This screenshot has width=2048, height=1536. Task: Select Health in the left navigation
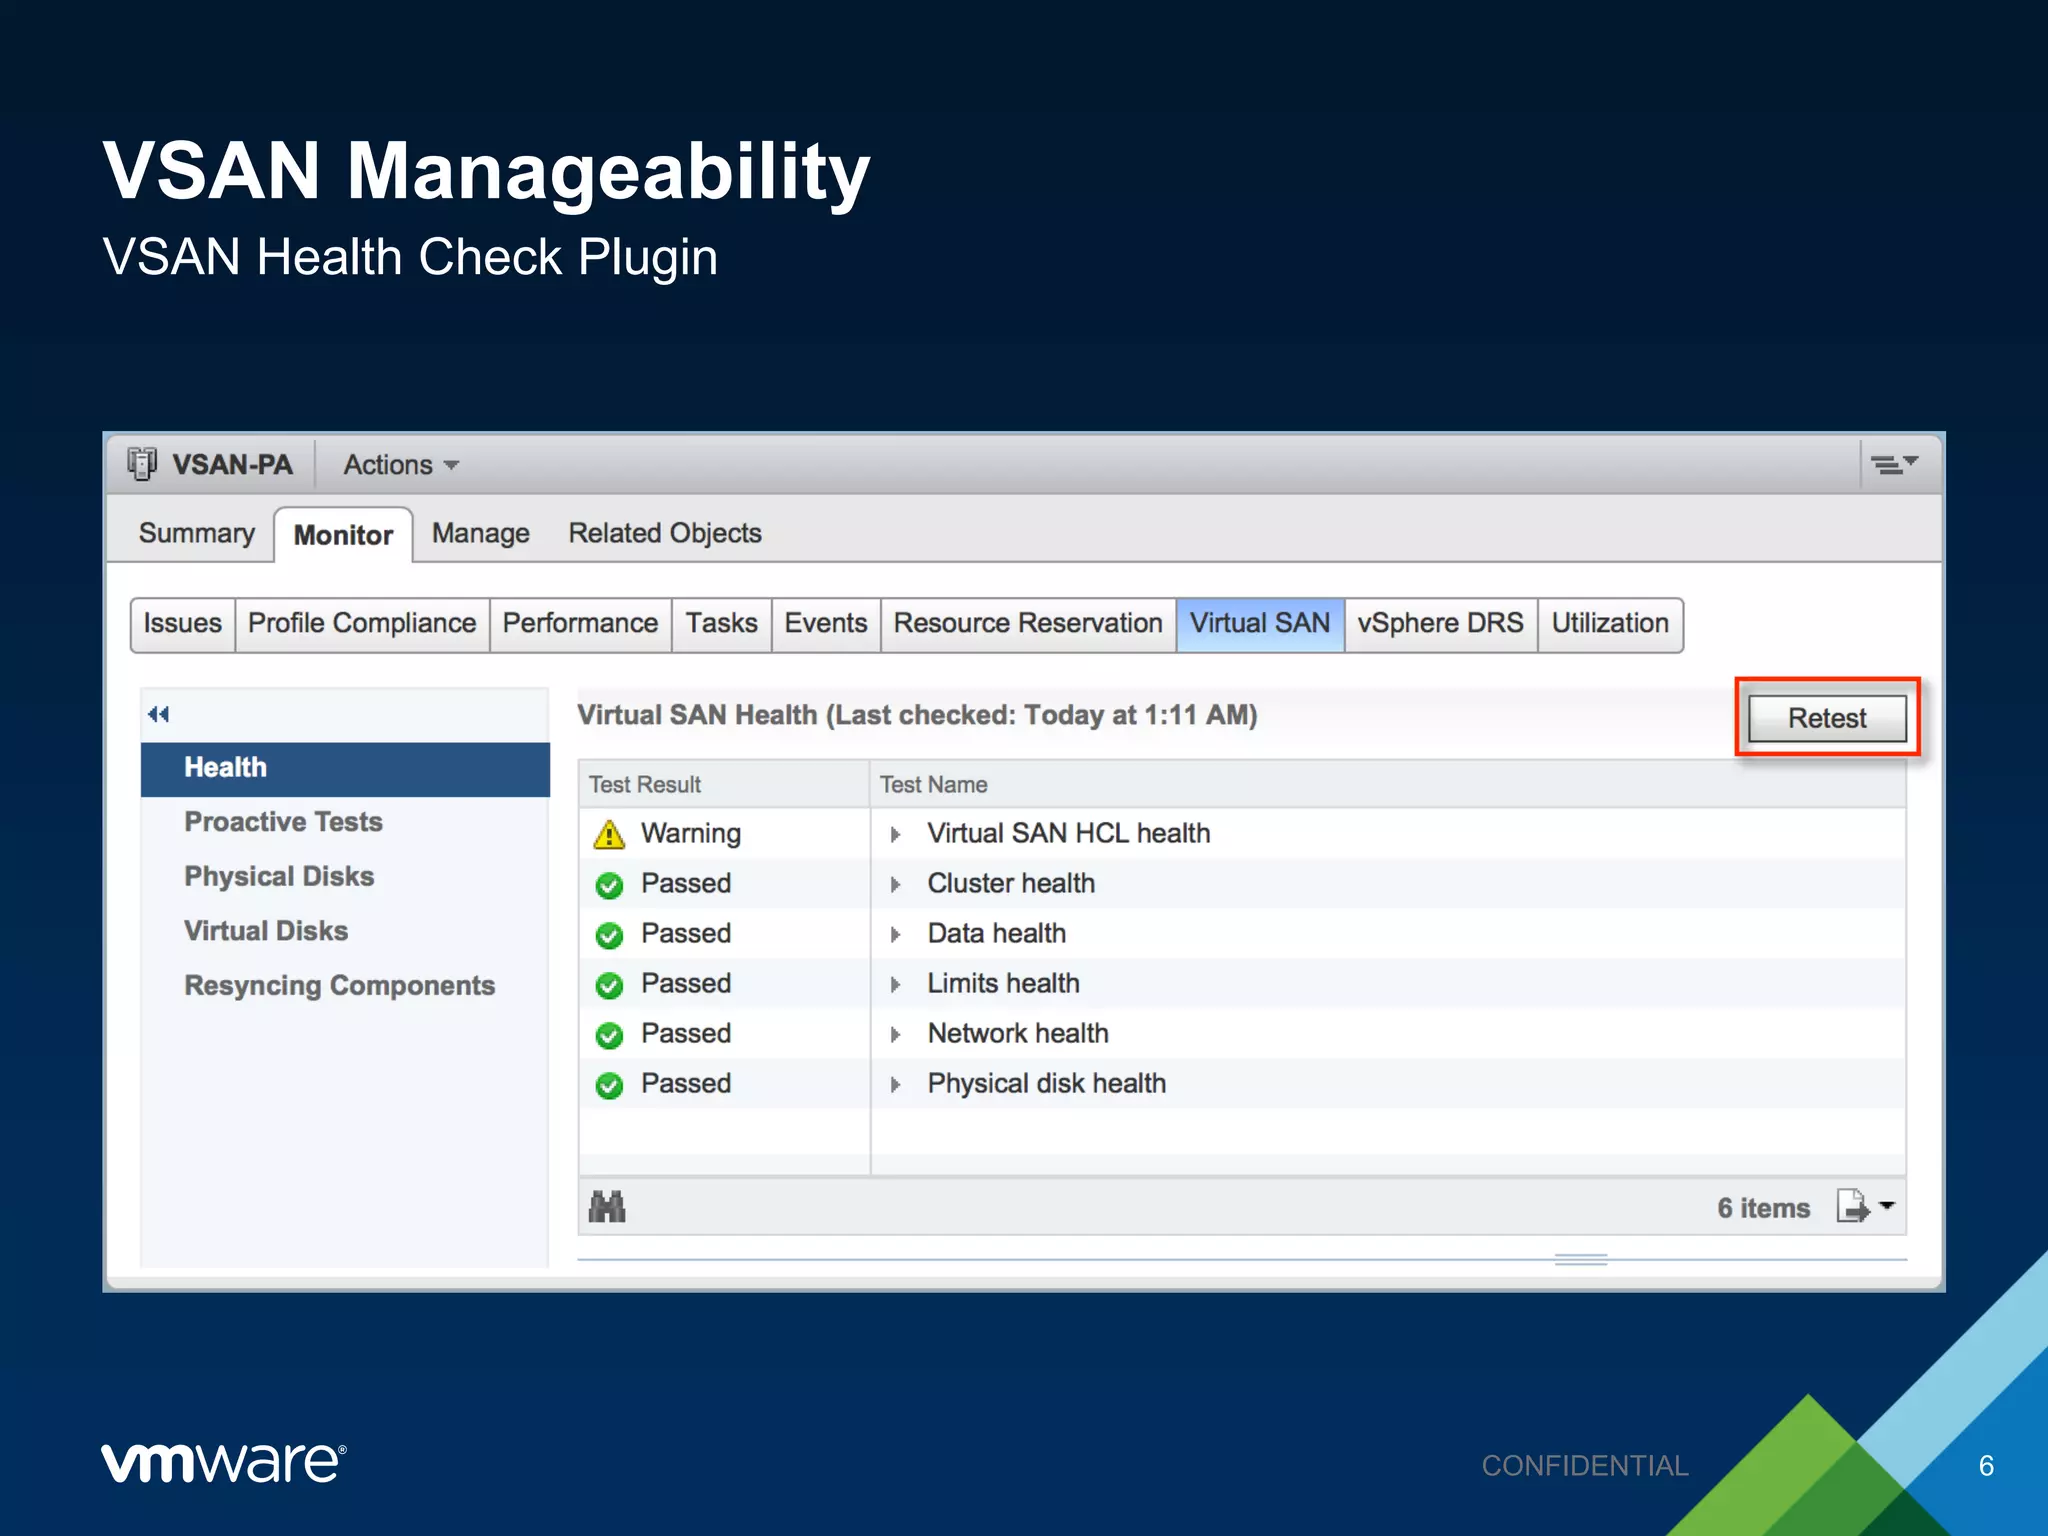click(x=345, y=768)
